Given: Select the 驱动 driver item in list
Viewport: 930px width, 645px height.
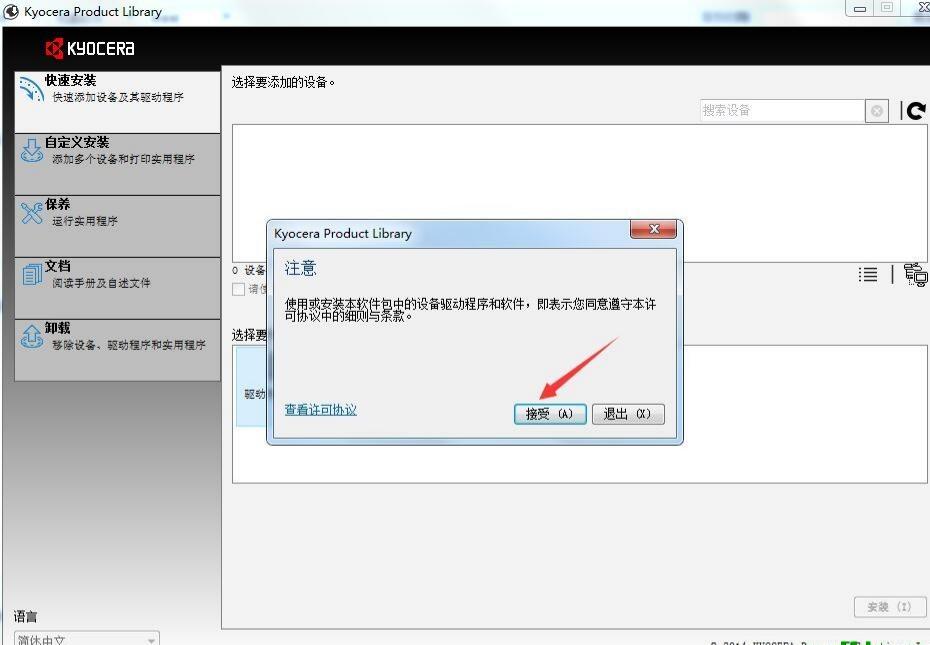Looking at the screenshot, I should 252,392.
